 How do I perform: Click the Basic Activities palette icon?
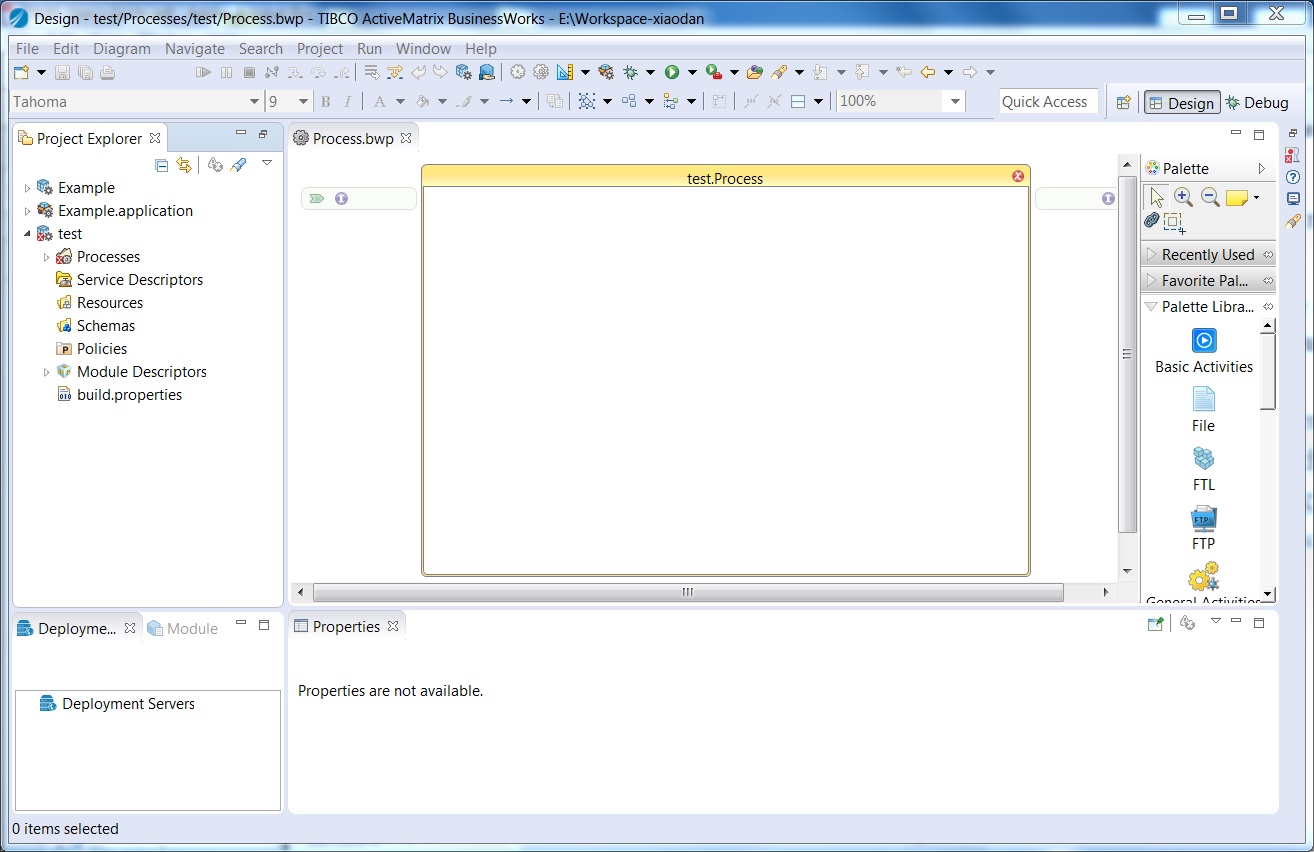pyautogui.click(x=1204, y=341)
